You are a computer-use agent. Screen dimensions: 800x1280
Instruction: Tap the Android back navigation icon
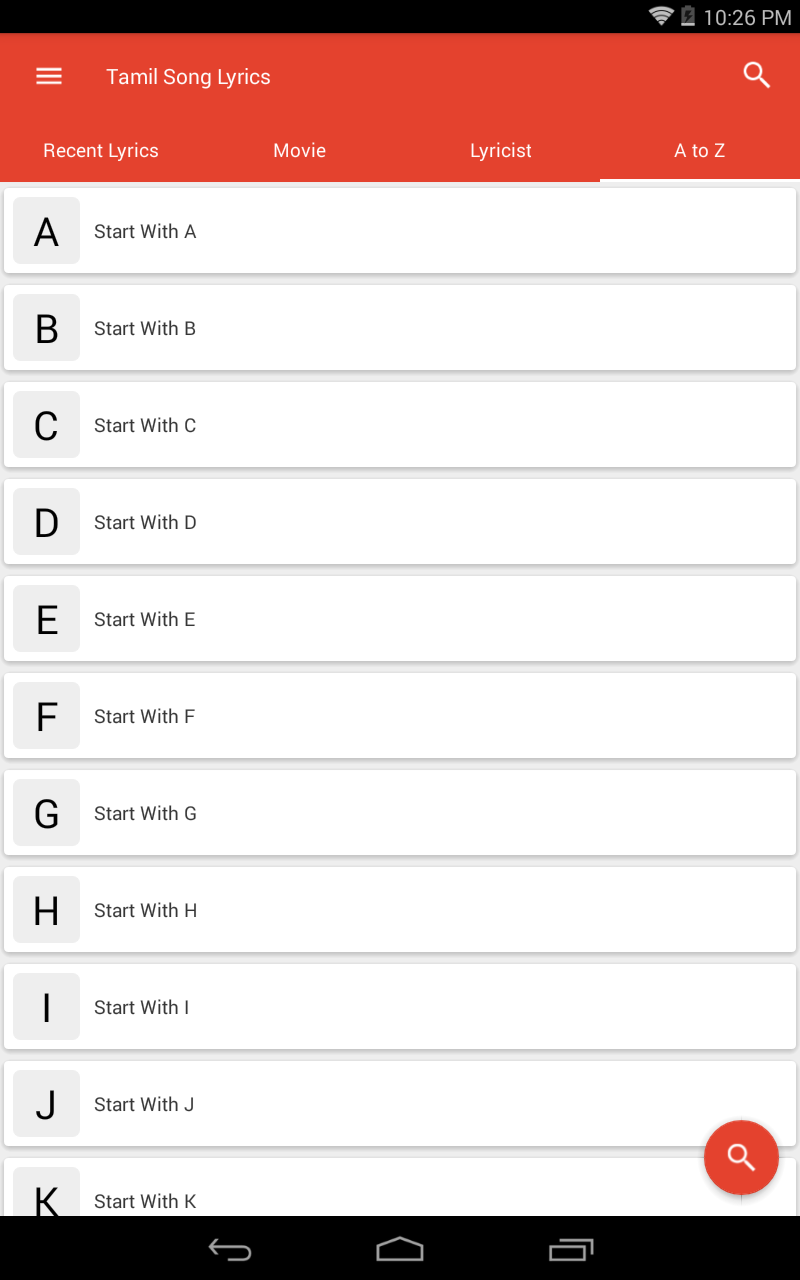(x=229, y=1249)
